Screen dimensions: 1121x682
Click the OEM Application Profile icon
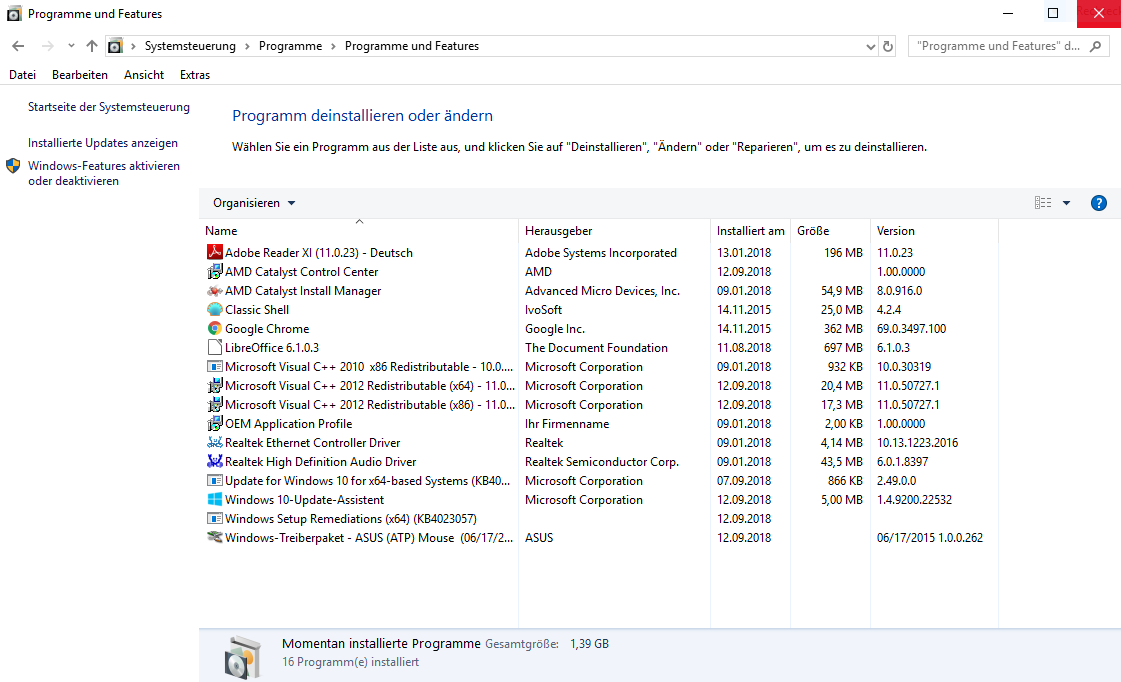coord(214,423)
